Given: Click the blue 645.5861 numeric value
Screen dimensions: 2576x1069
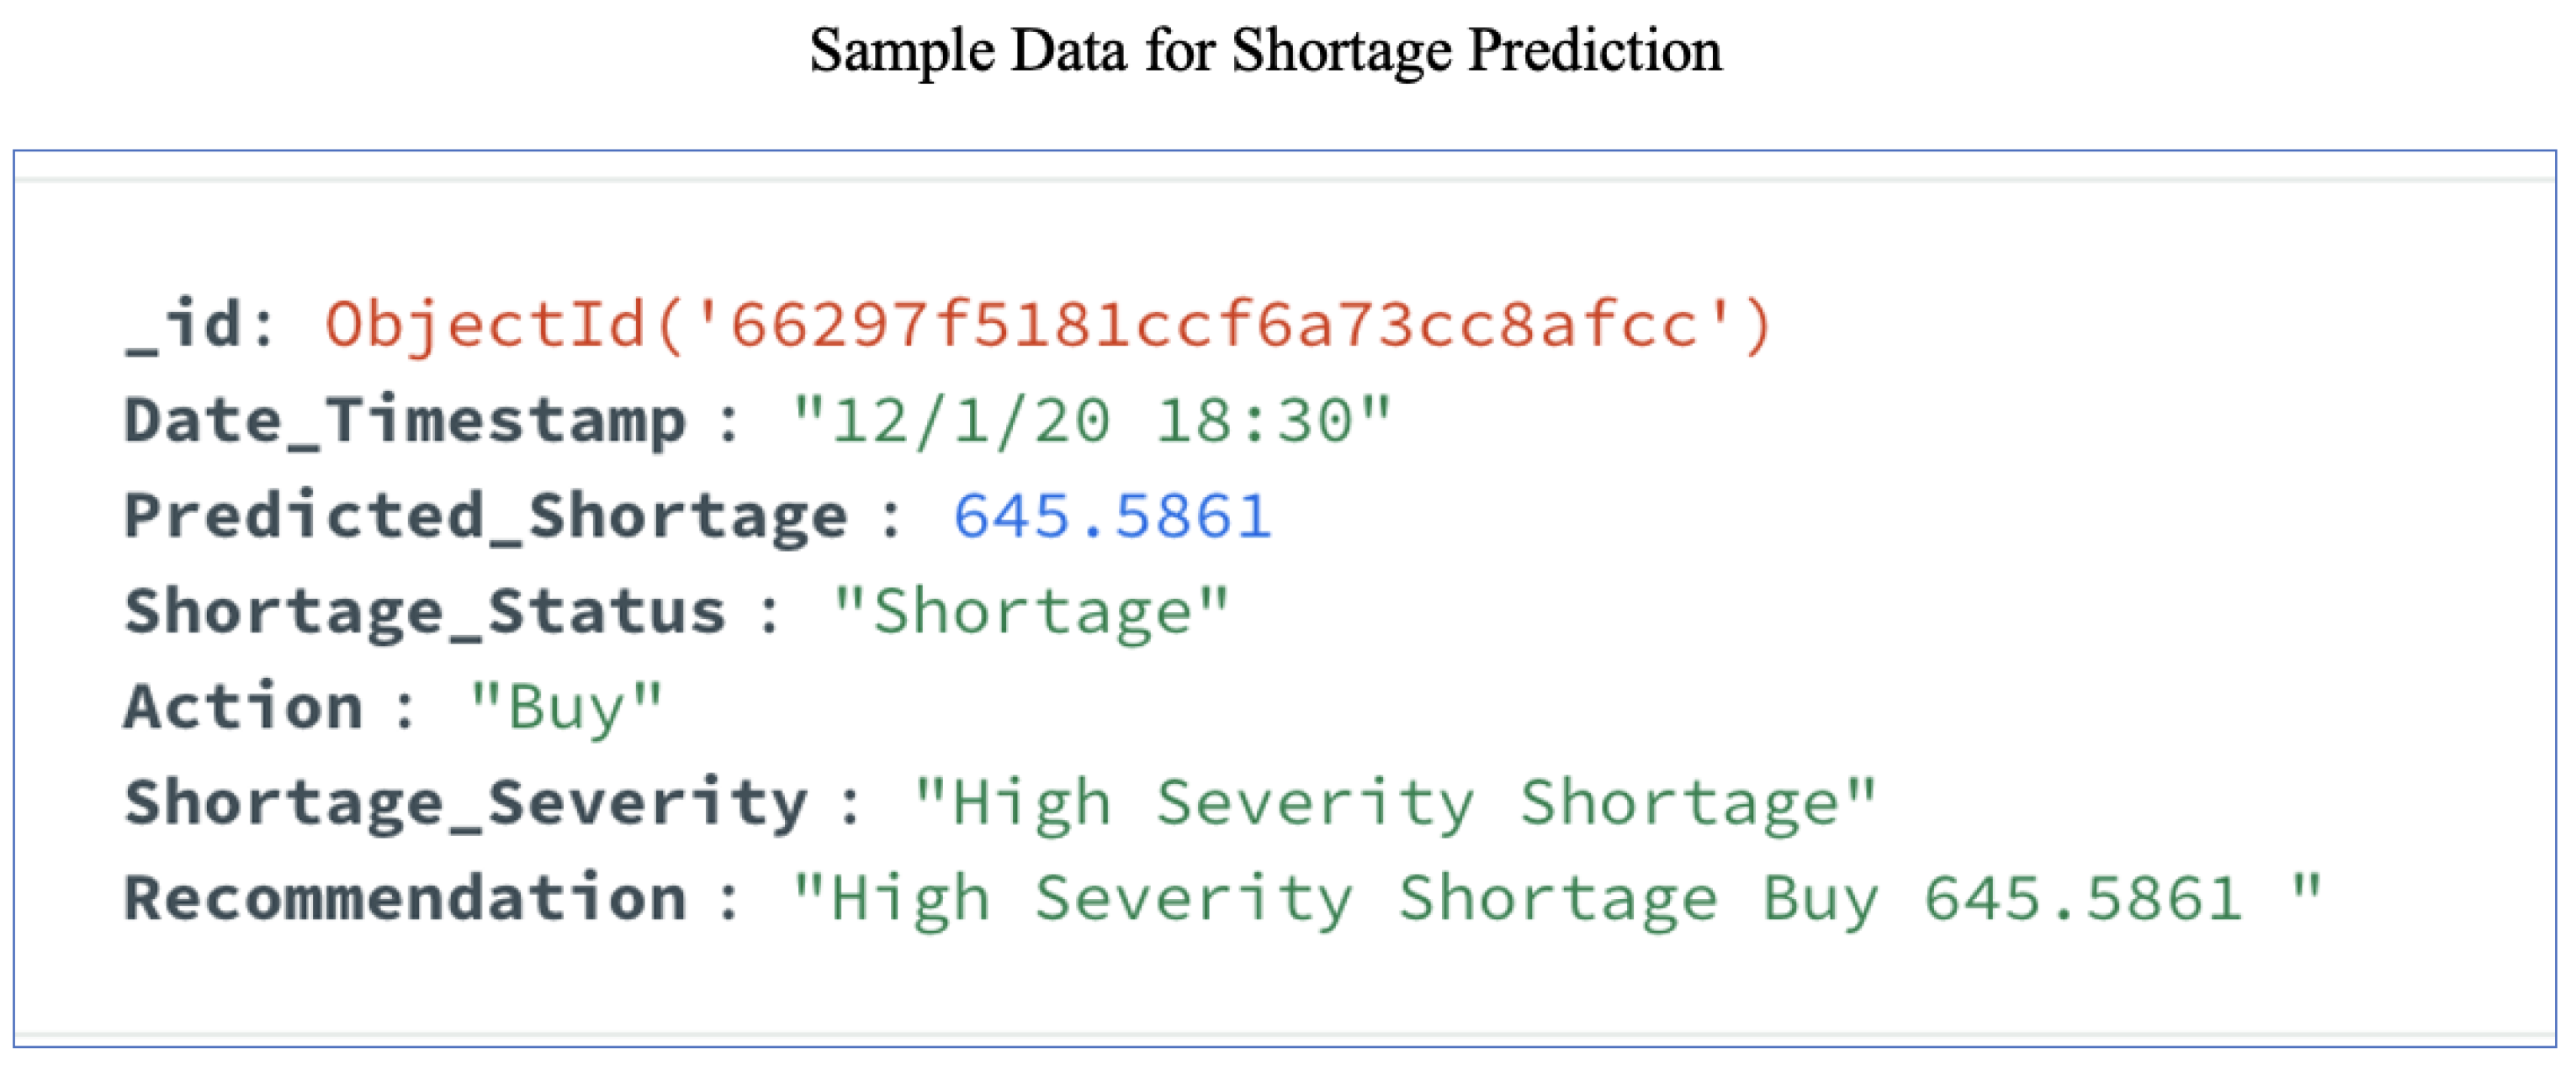Looking at the screenshot, I should tap(1111, 517).
